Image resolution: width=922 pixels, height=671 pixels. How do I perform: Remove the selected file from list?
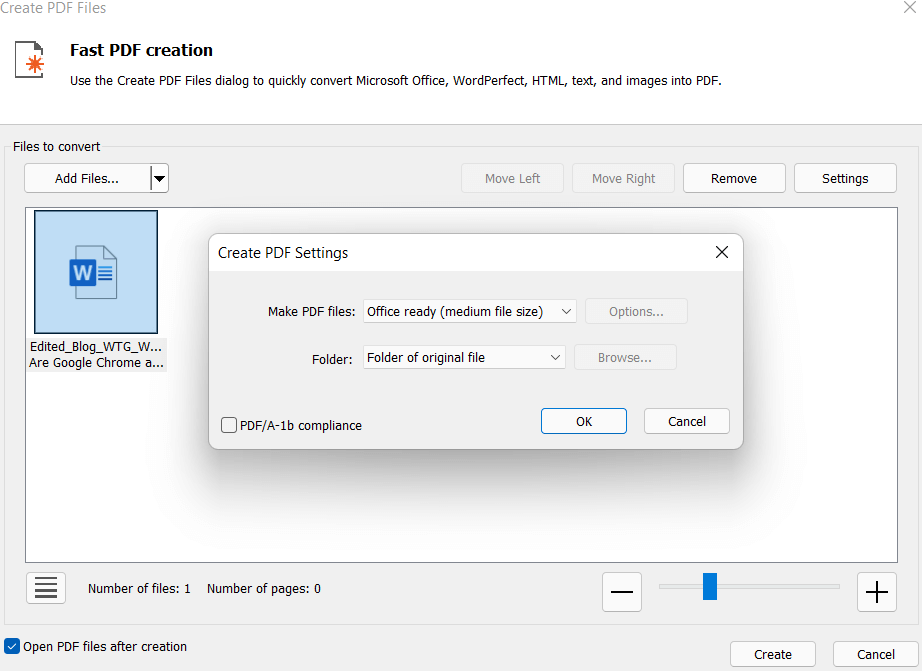pyautogui.click(x=734, y=178)
